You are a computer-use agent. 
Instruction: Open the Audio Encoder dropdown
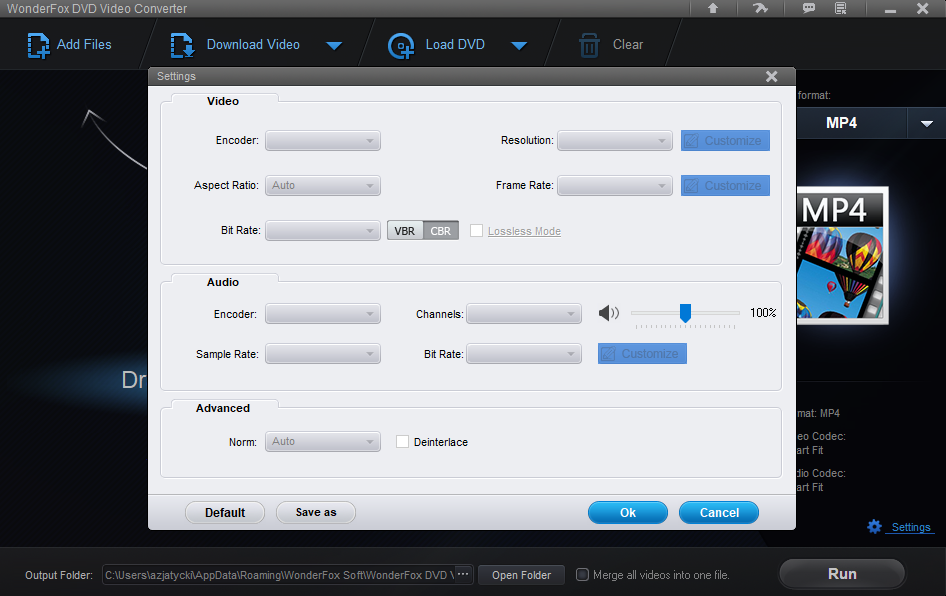coord(323,314)
